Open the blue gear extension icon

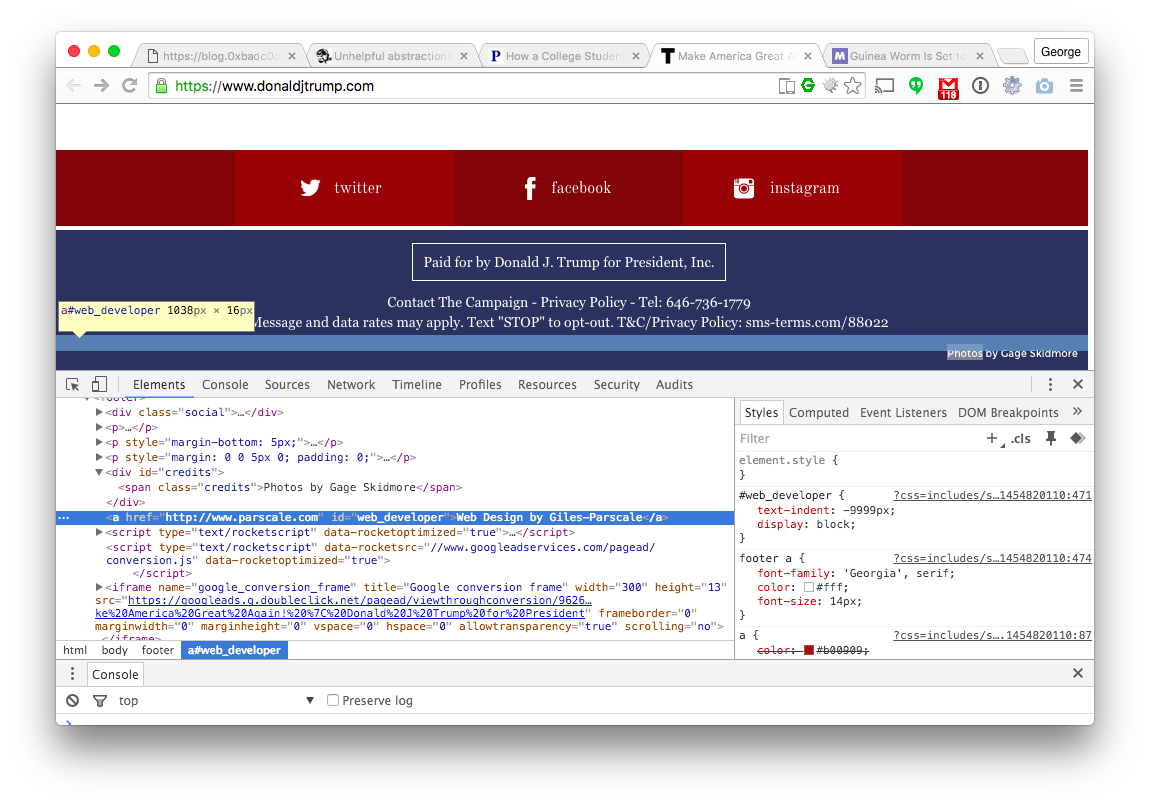(1012, 86)
